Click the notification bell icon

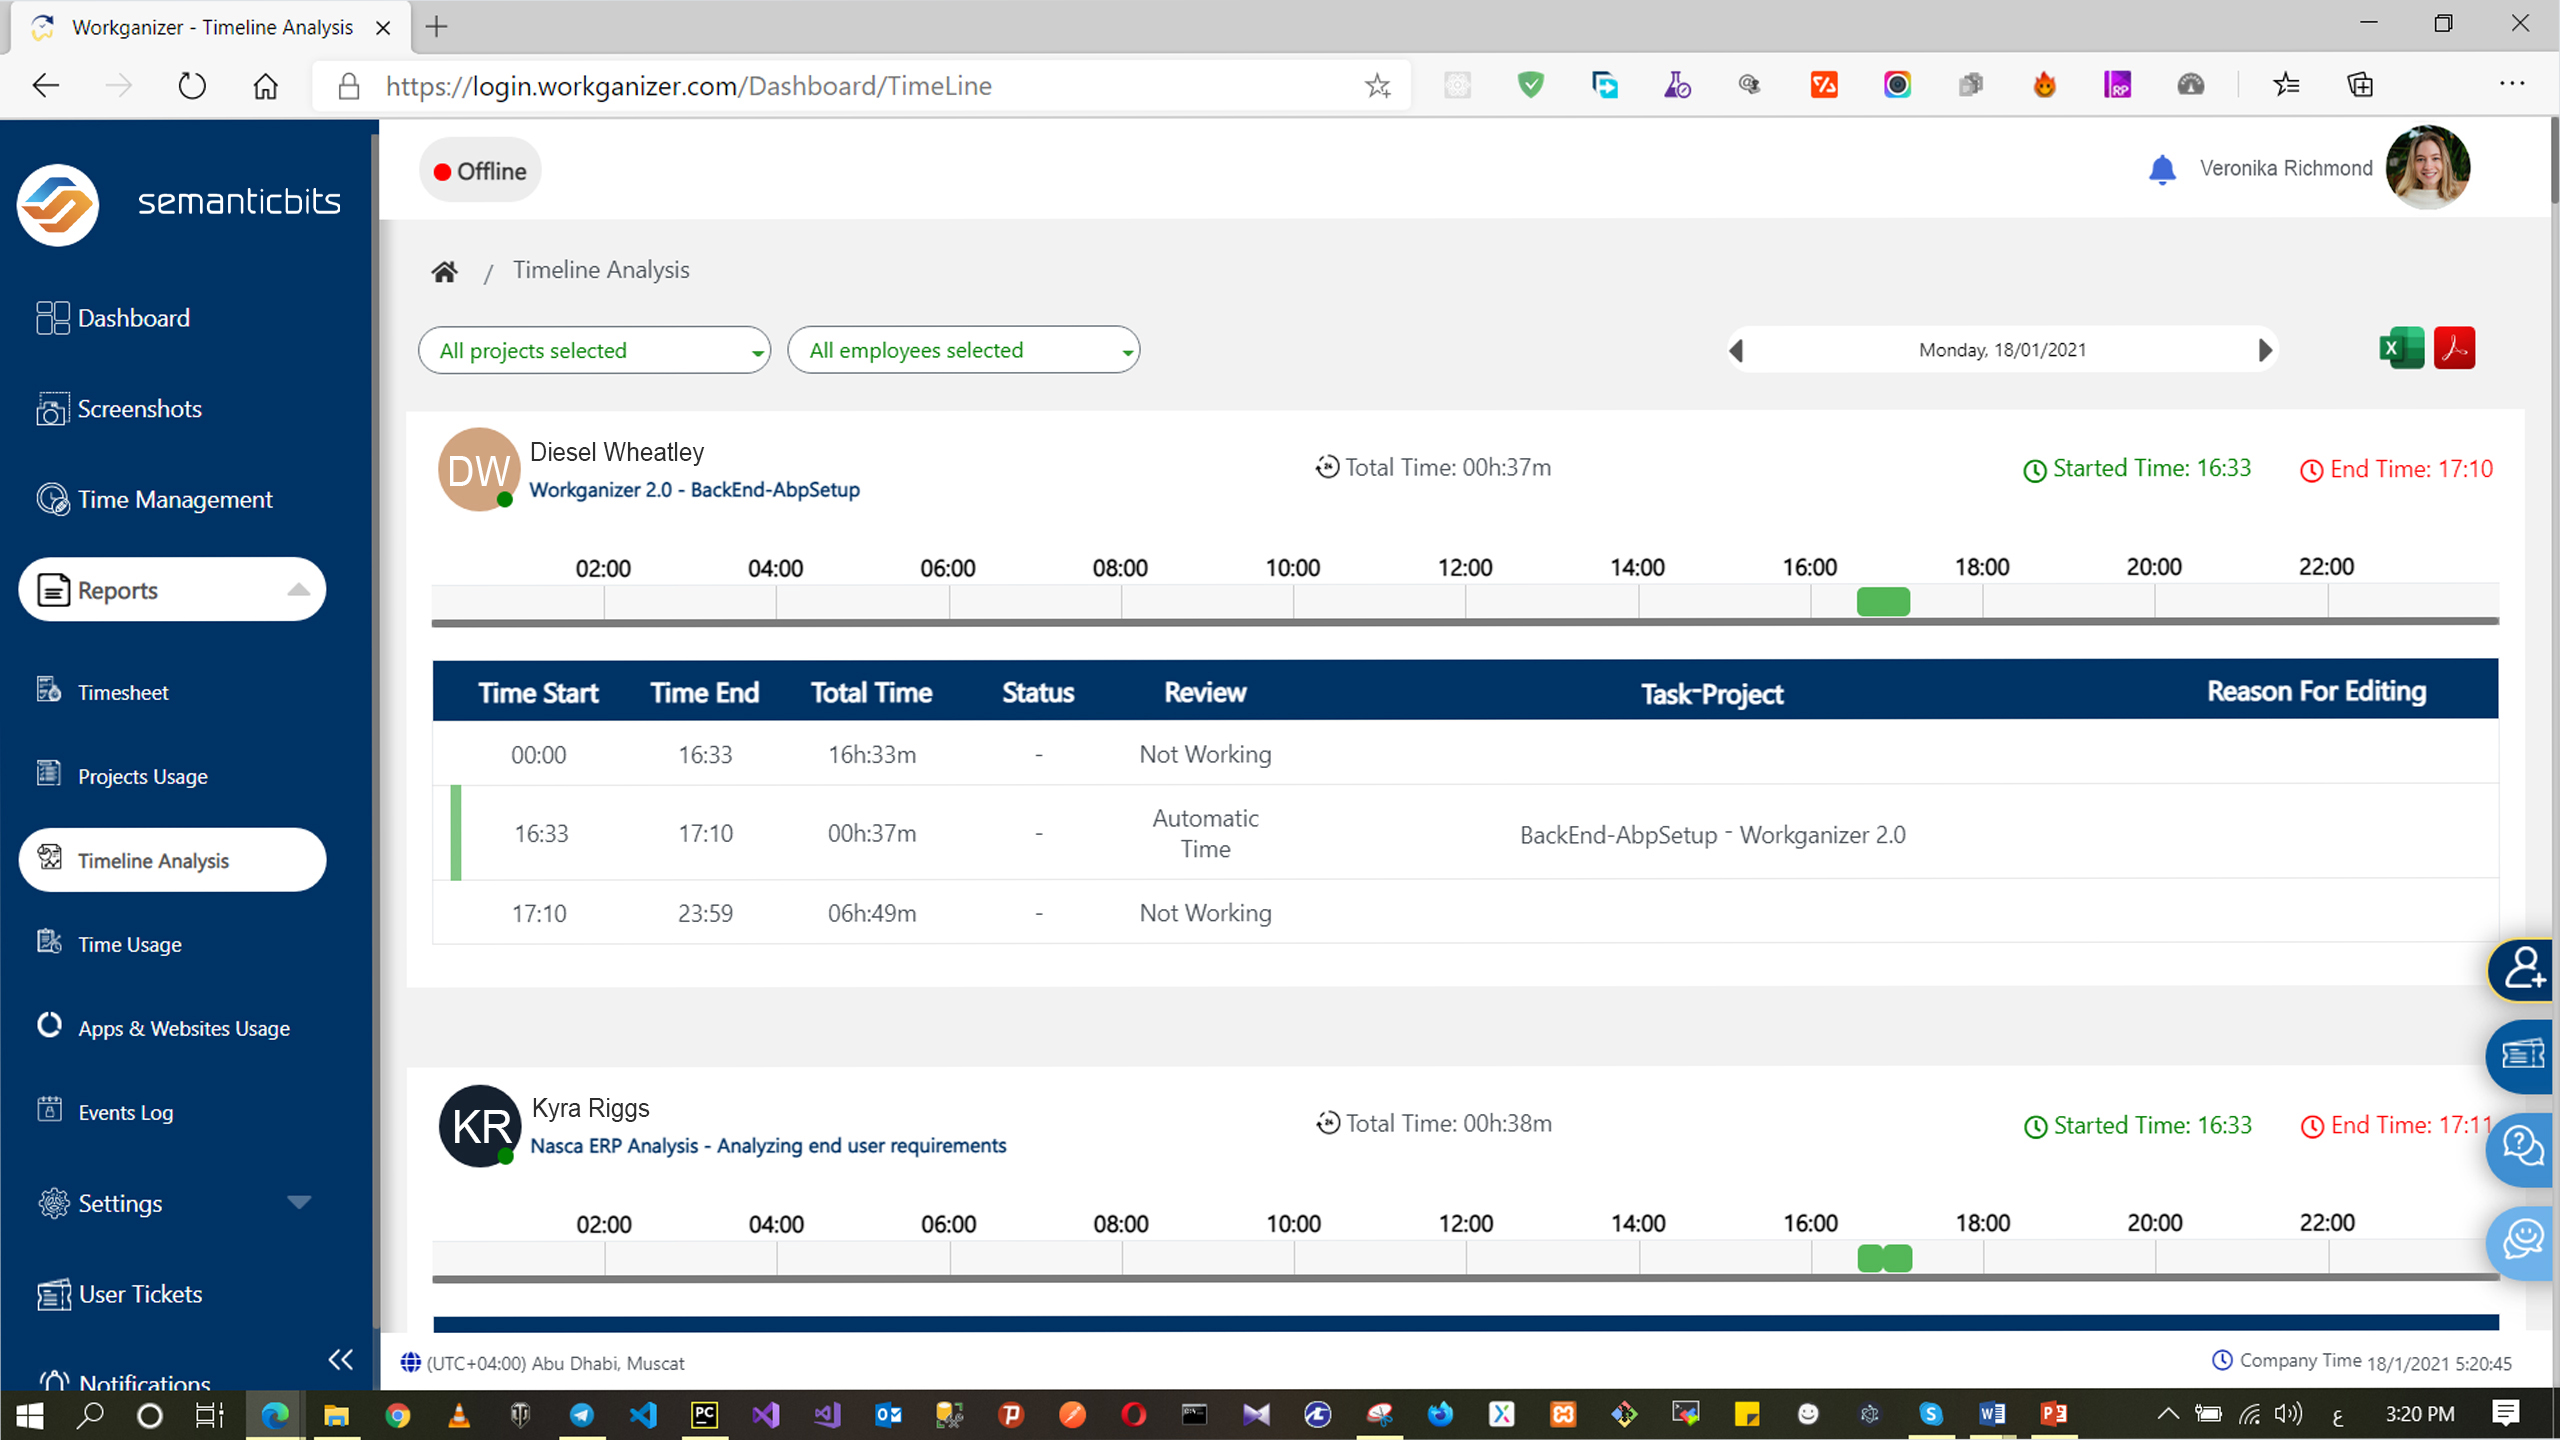click(x=2161, y=170)
